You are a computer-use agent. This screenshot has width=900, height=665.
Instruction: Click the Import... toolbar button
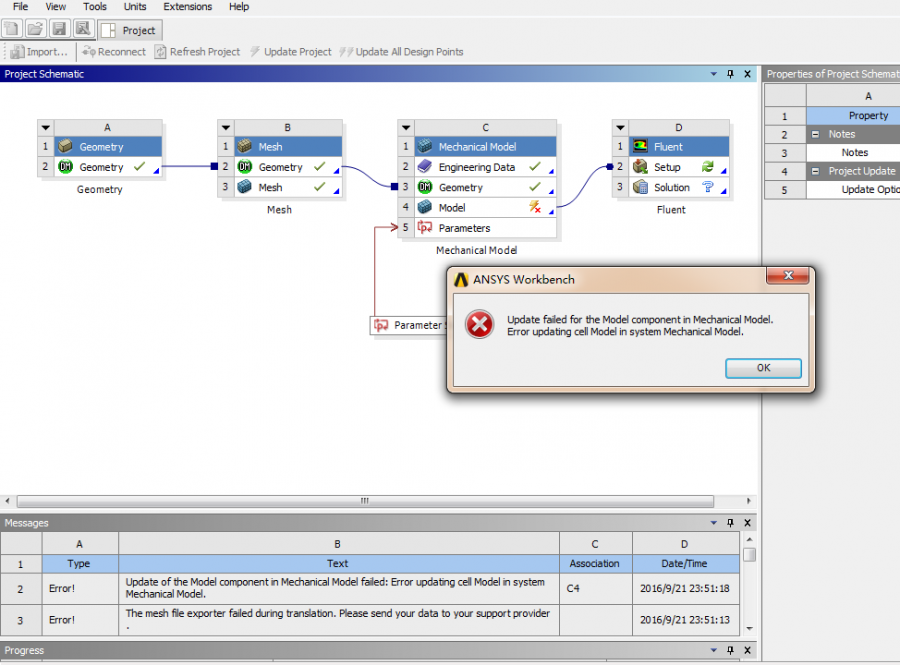coord(40,52)
